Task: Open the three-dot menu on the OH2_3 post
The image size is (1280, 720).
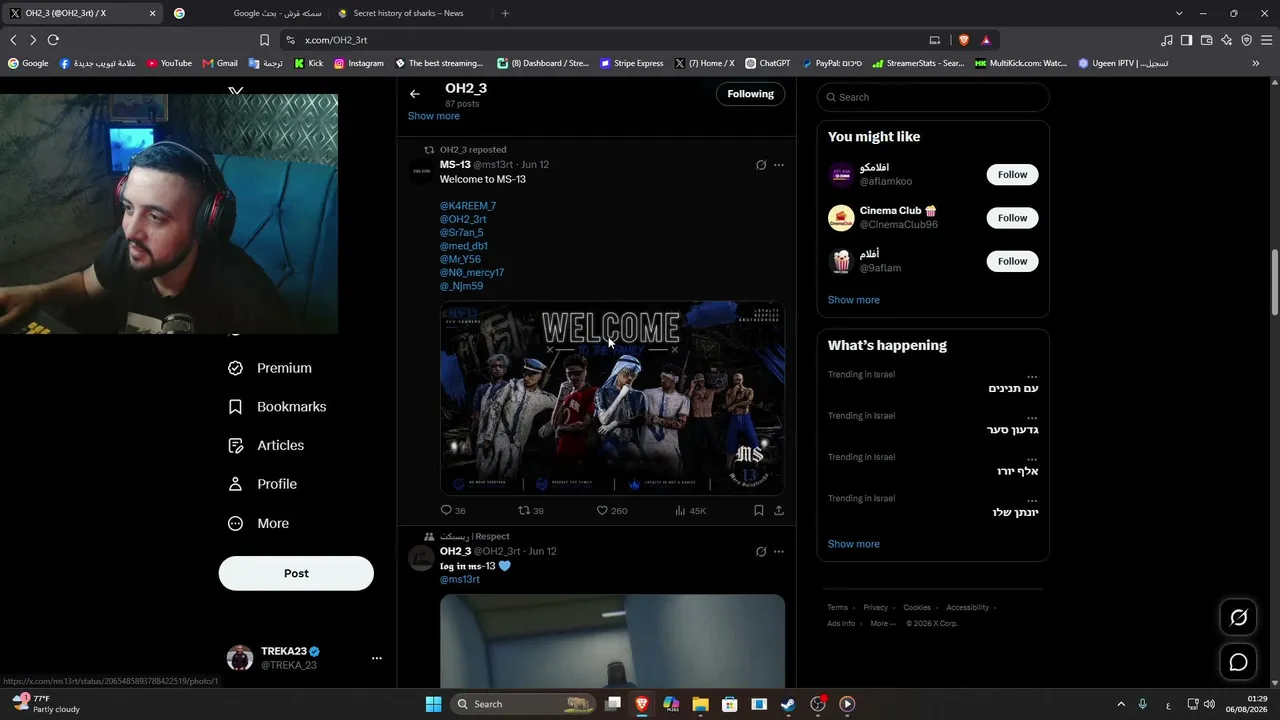Action: pyautogui.click(x=779, y=552)
